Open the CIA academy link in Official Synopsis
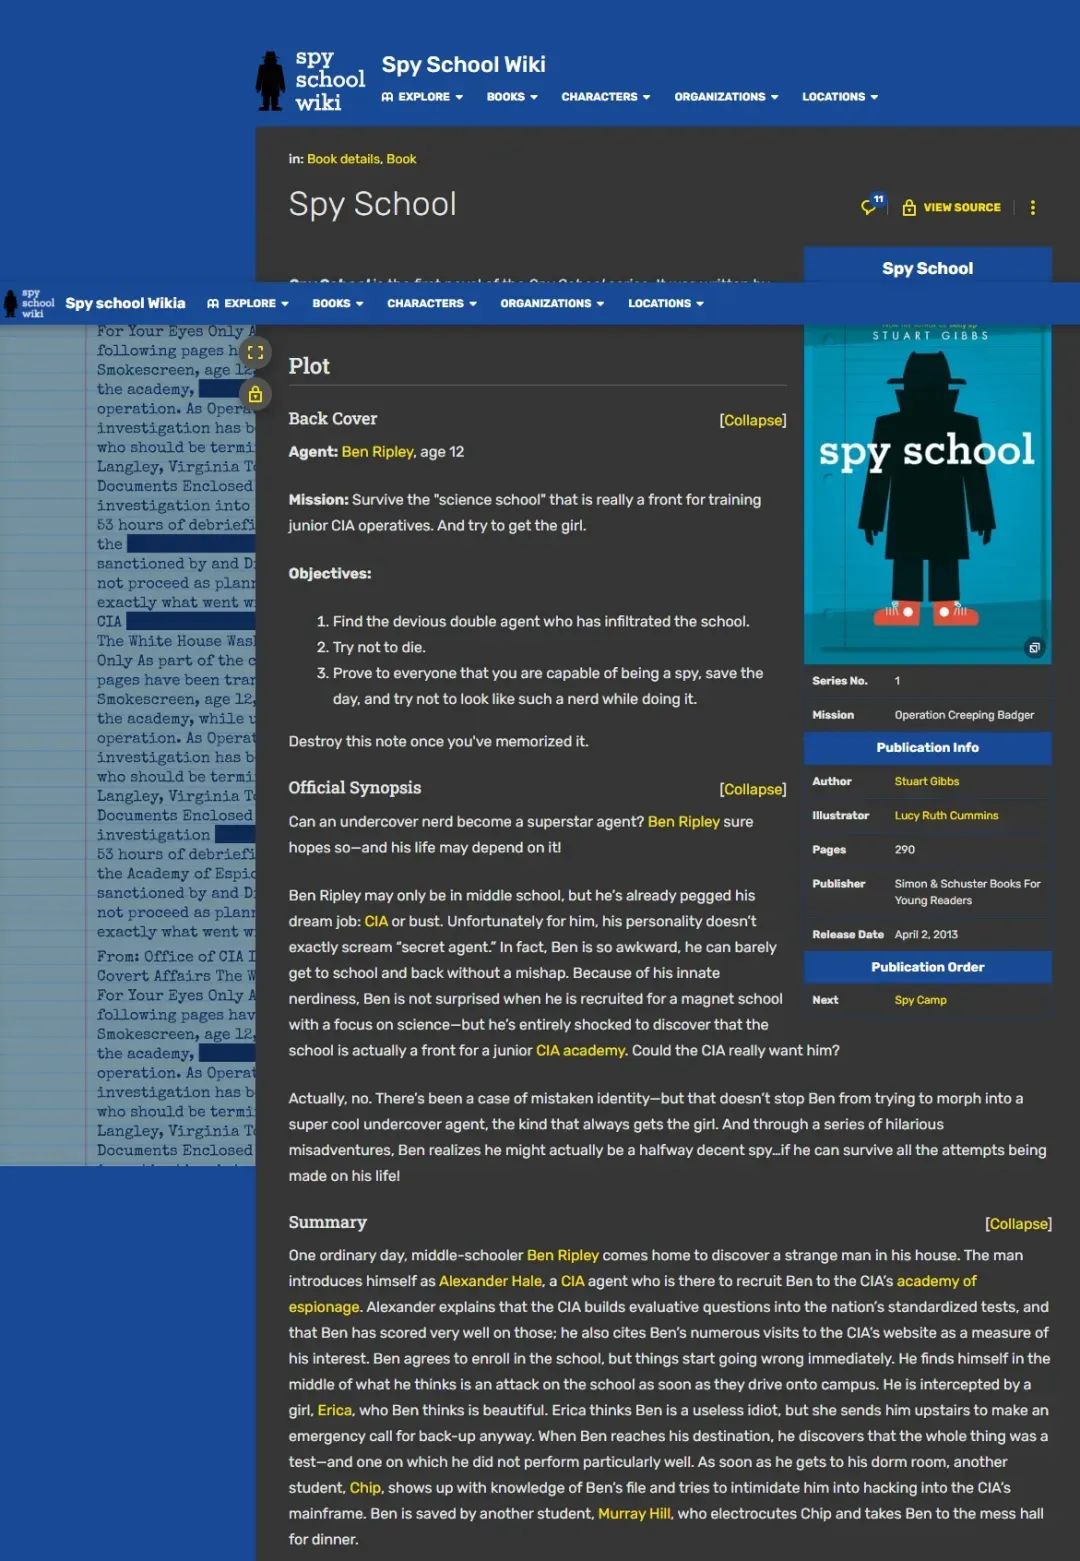 [x=581, y=1050]
